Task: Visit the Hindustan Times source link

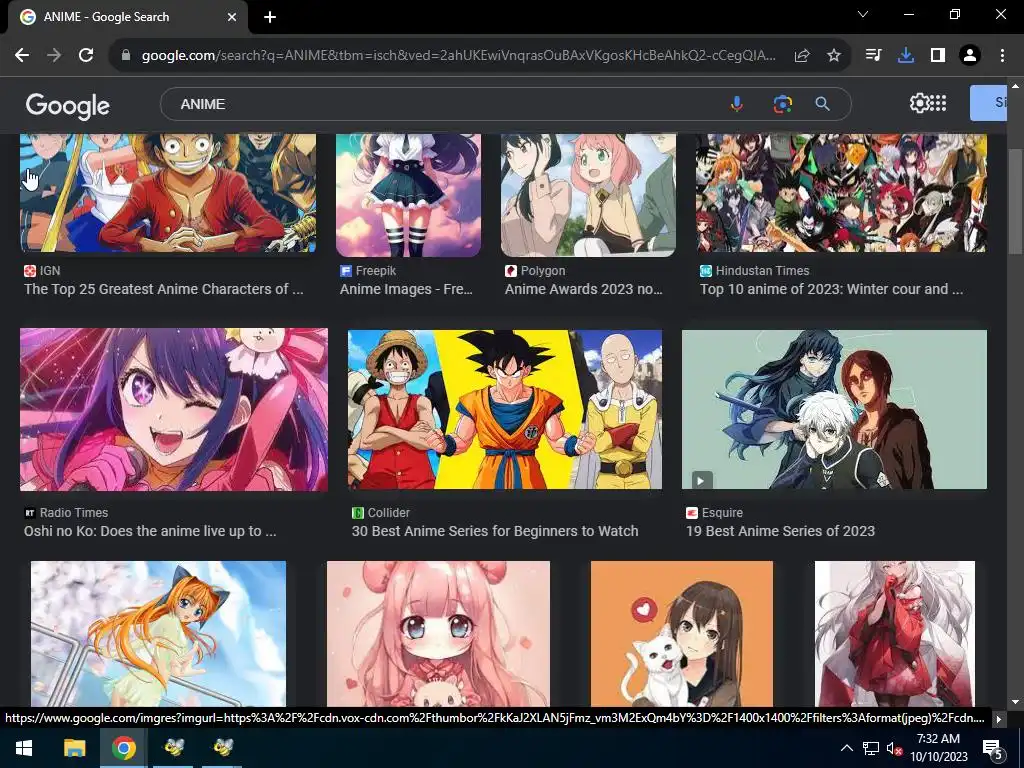Action: [754, 270]
